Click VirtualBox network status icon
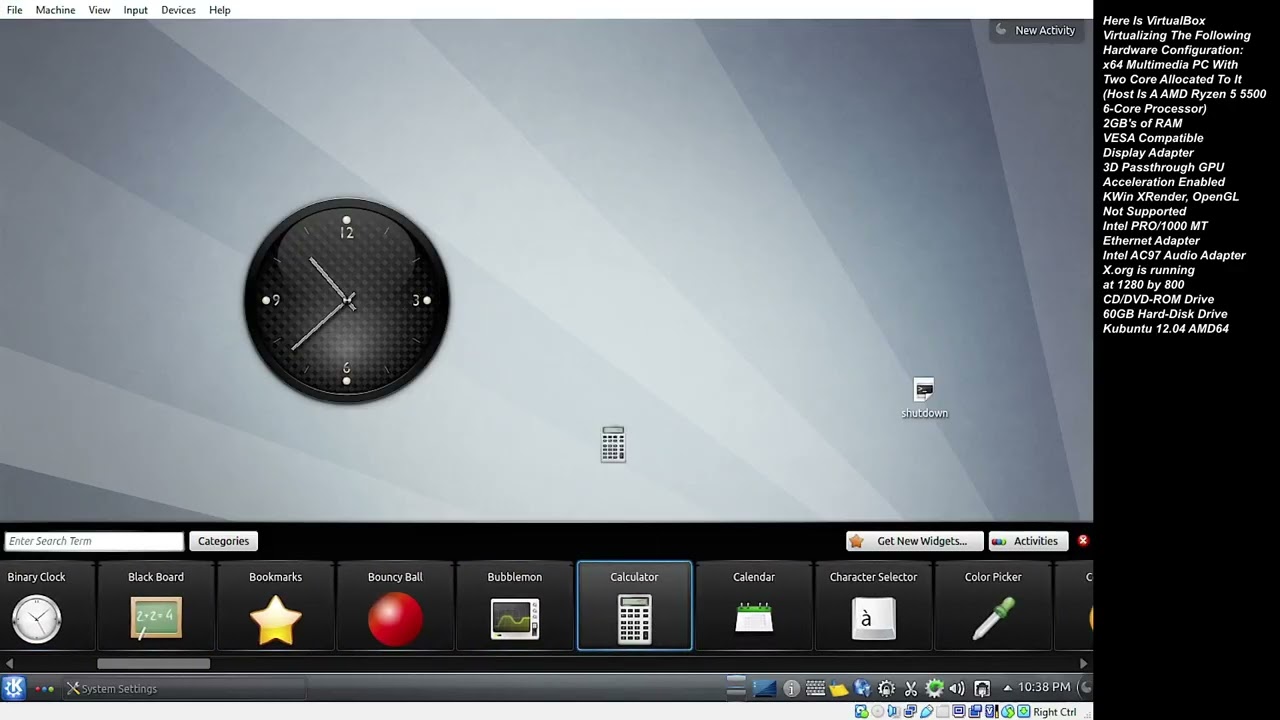 point(909,712)
